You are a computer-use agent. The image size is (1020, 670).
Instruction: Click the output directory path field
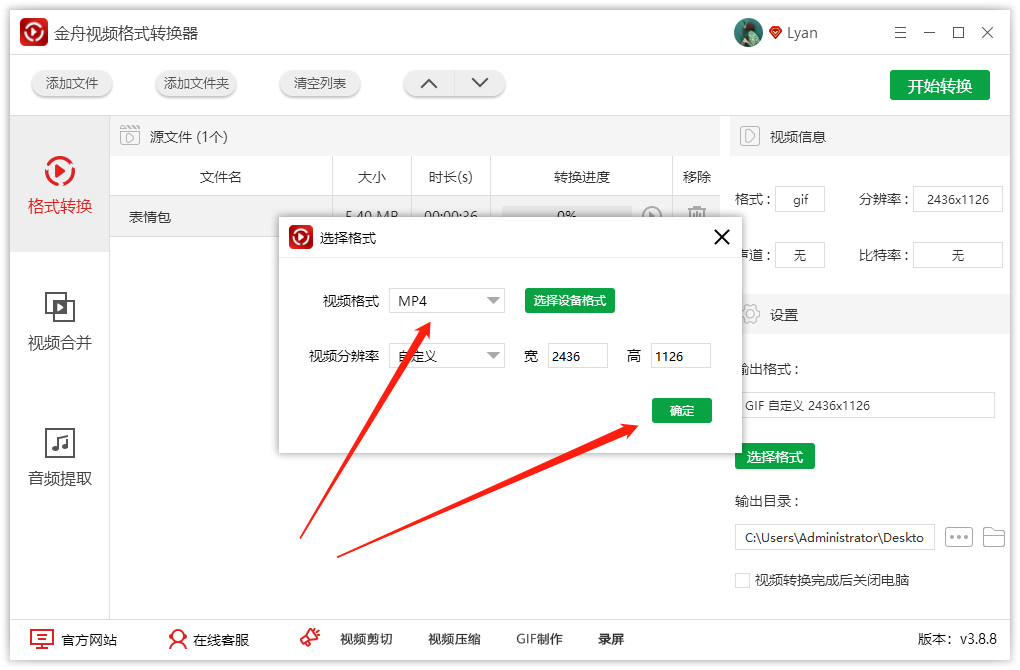(835, 537)
